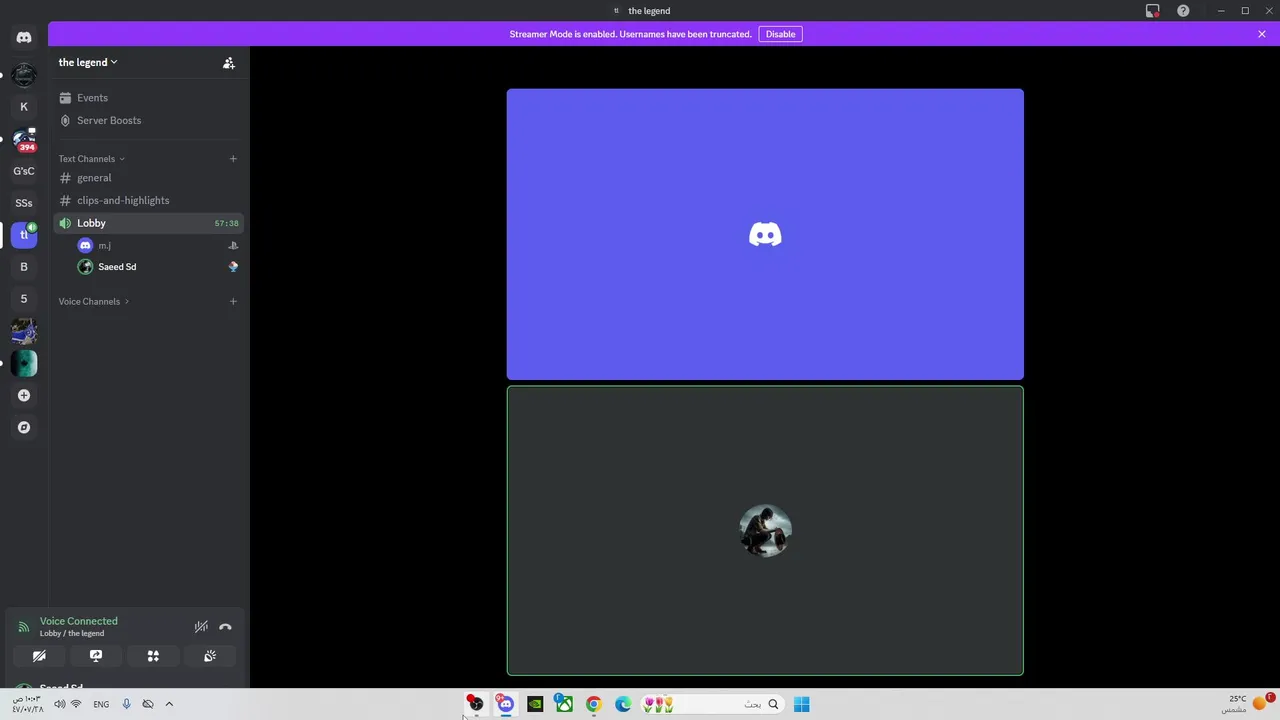Open the volume speaker tray icon
The height and width of the screenshot is (720, 1280).
tap(59, 704)
